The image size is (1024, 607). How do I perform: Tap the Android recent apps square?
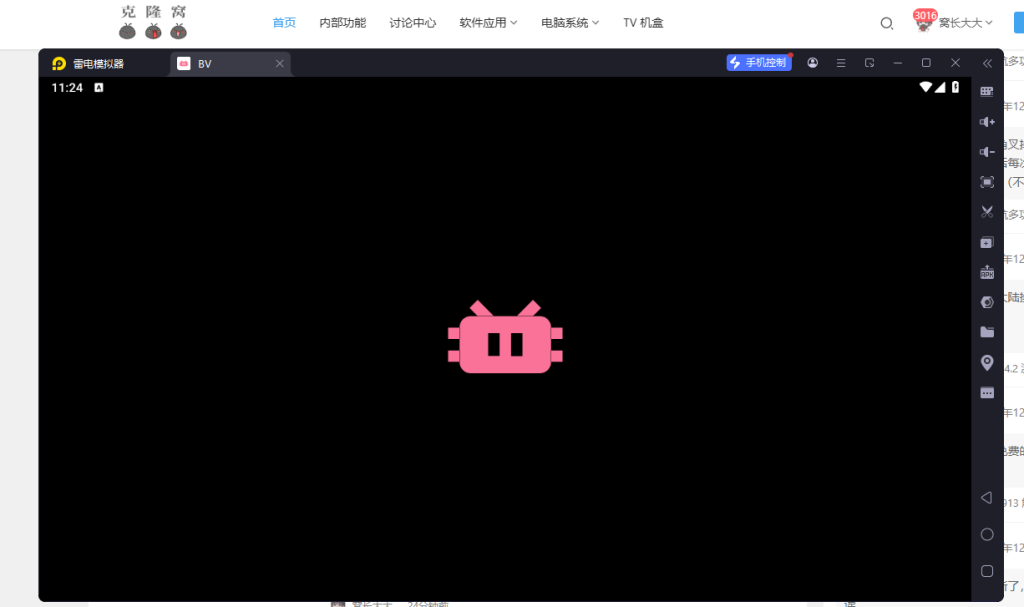pyautogui.click(x=987, y=571)
